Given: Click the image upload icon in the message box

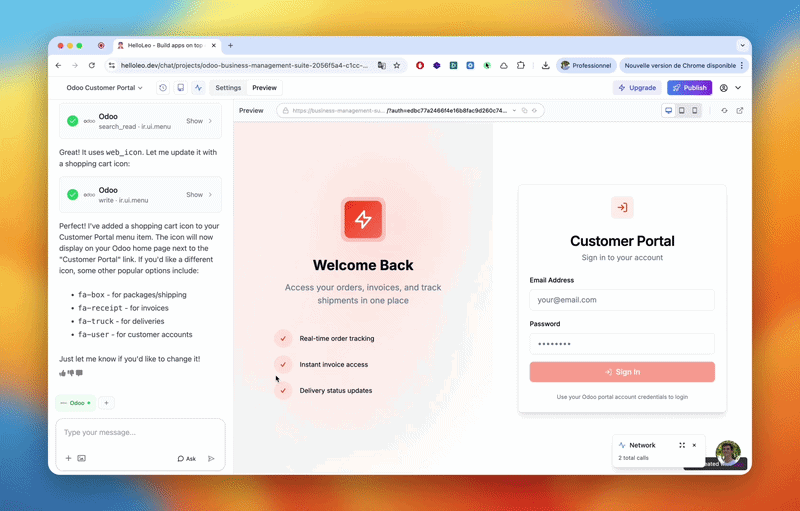Looking at the screenshot, I should click(x=82, y=458).
